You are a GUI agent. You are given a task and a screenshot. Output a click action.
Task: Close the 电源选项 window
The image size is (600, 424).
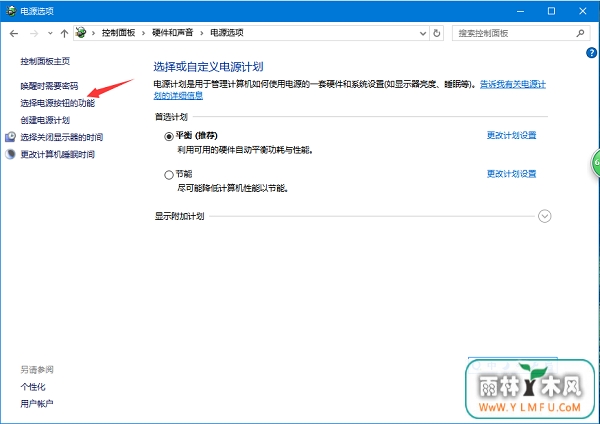(x=583, y=11)
